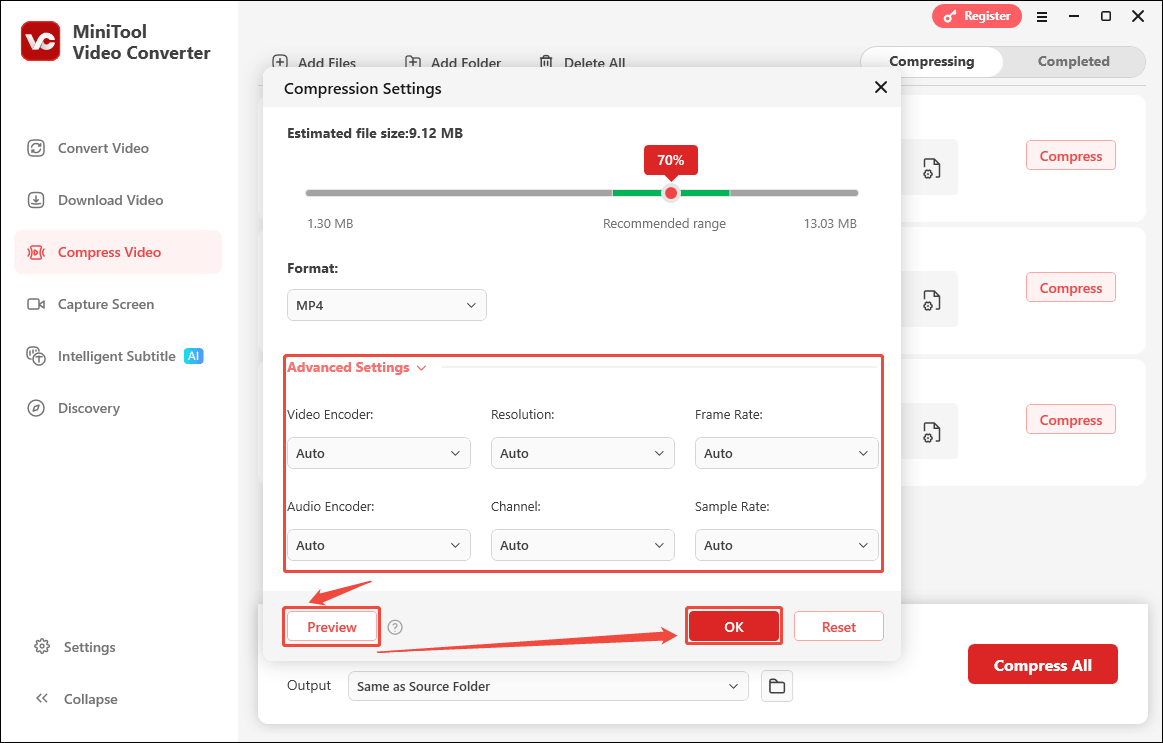Open the hamburger menu
This screenshot has width=1163, height=743.
click(x=1042, y=16)
